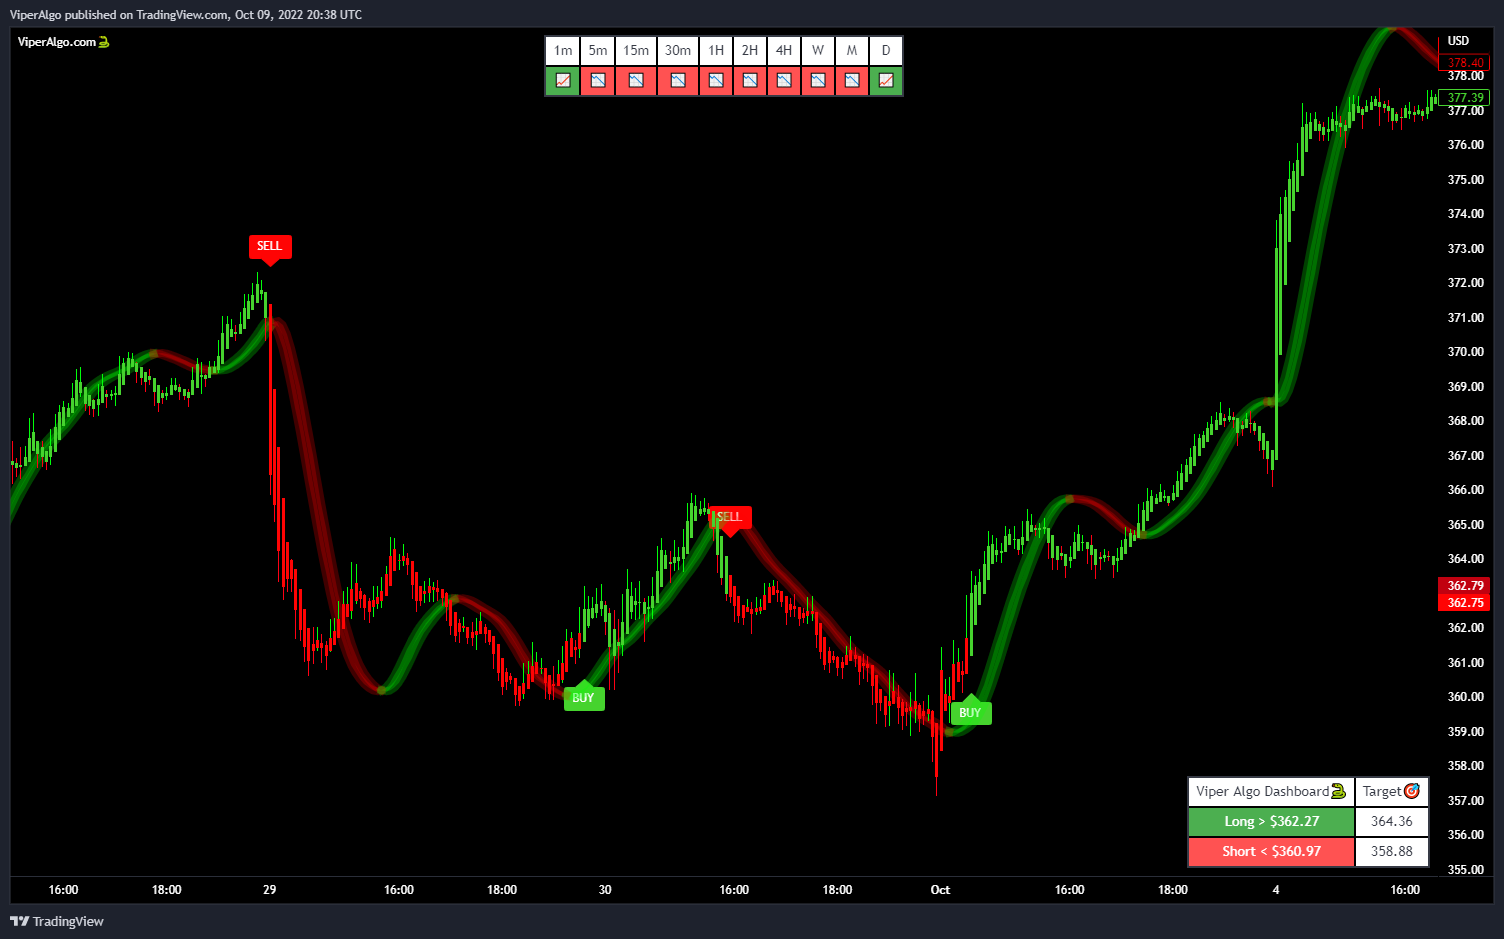Select the 15m timeframe header cell
1504x939 pixels.
tap(636, 51)
